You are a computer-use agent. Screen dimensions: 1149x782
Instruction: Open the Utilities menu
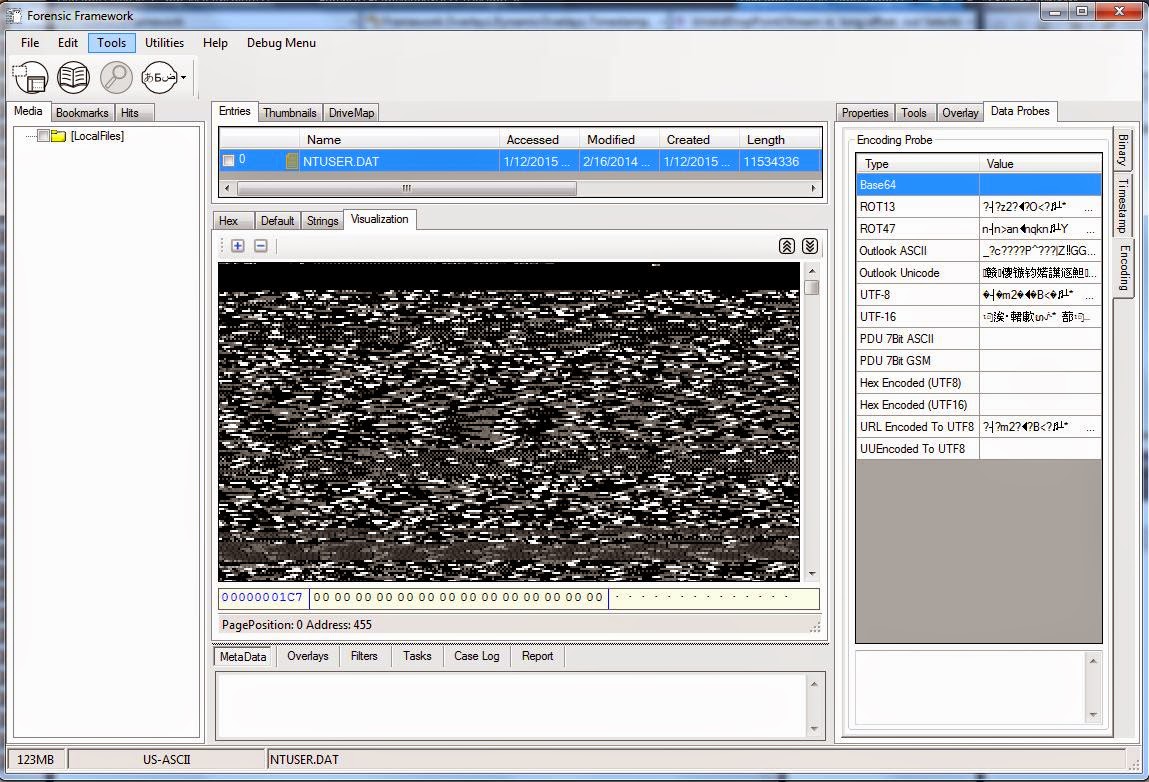pyautogui.click(x=164, y=43)
